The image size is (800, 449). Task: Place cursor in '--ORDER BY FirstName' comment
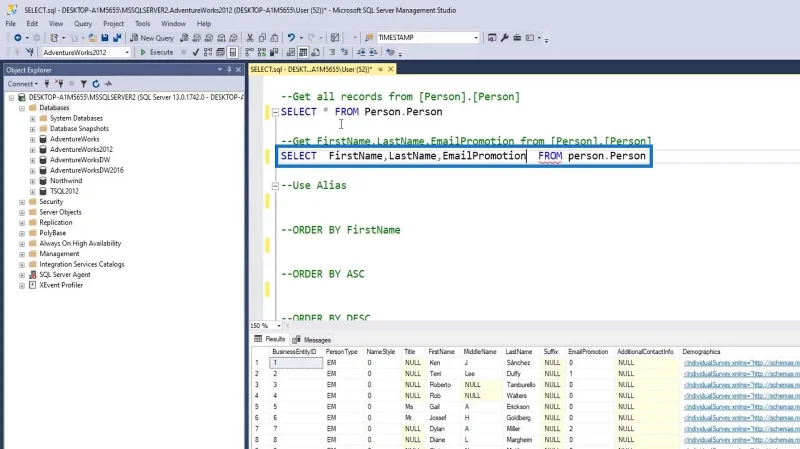[341, 230]
